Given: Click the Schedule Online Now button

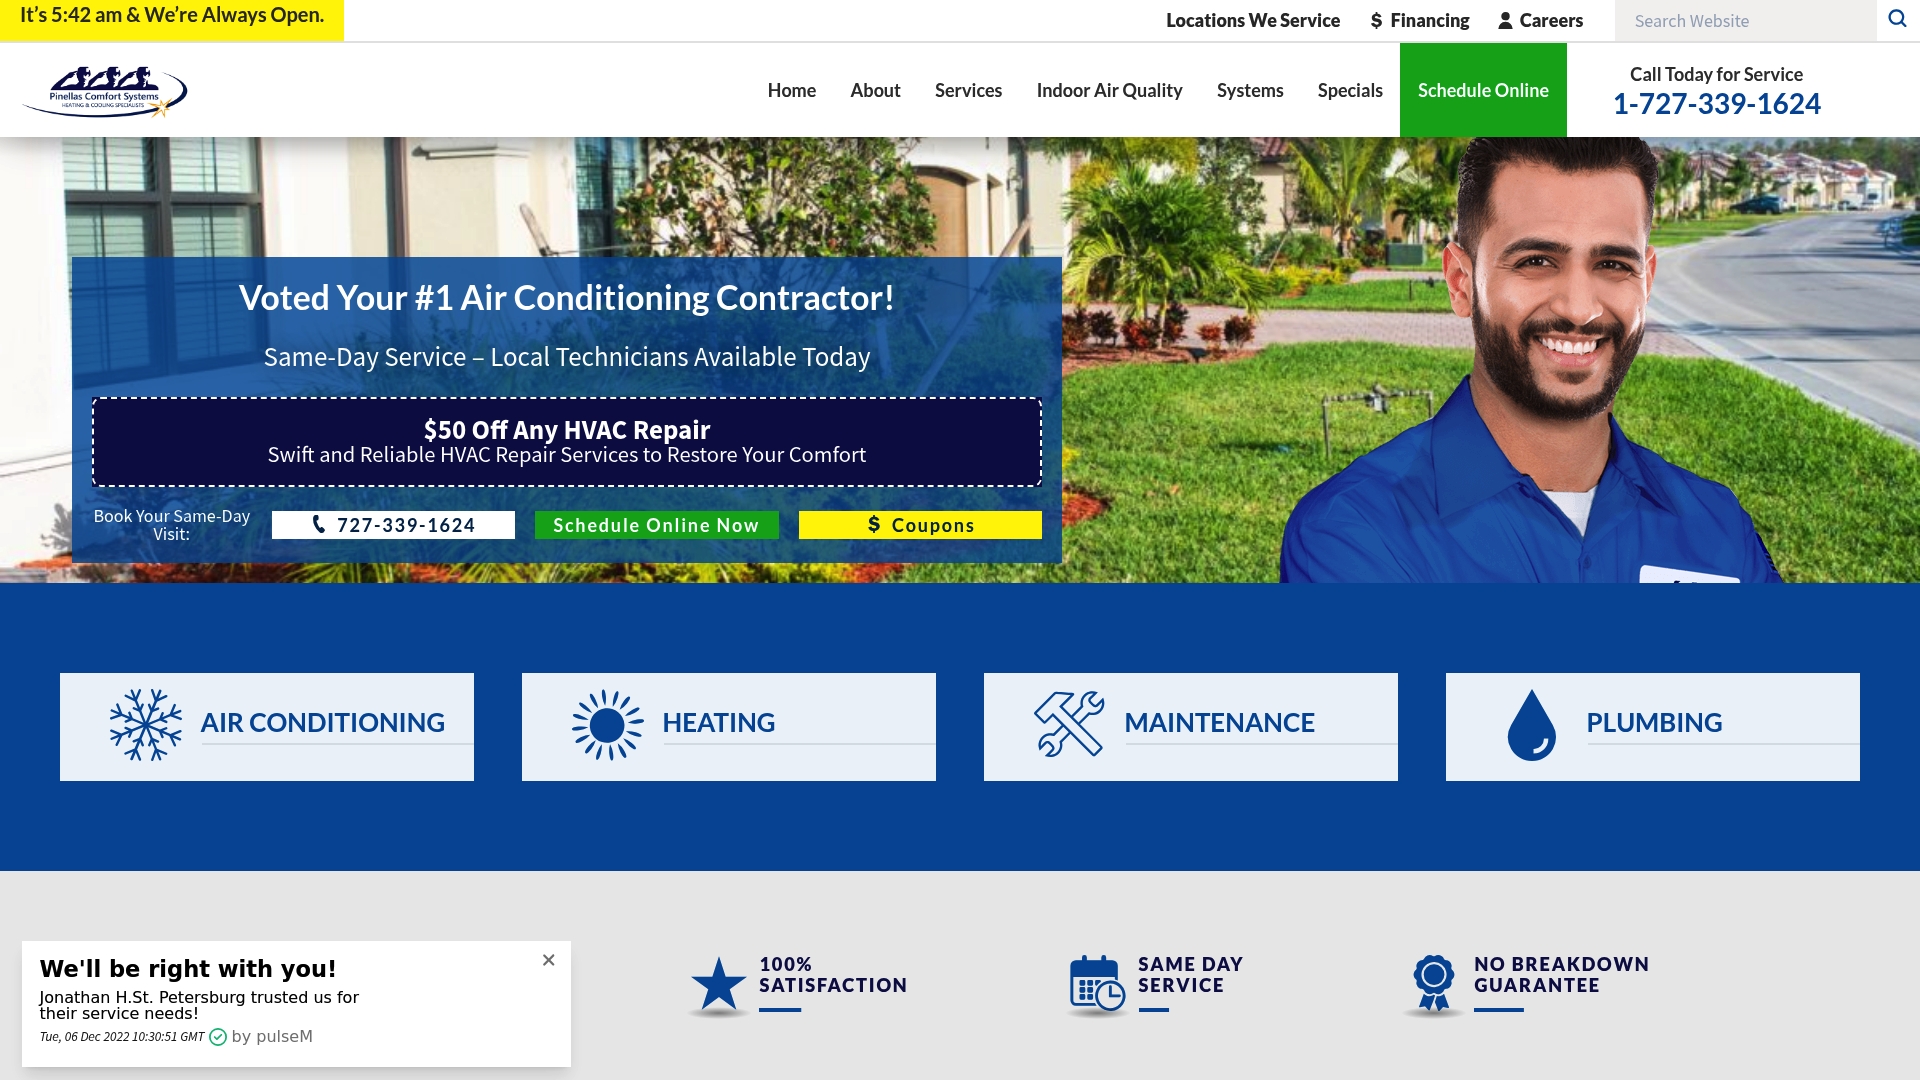Looking at the screenshot, I should (656, 524).
